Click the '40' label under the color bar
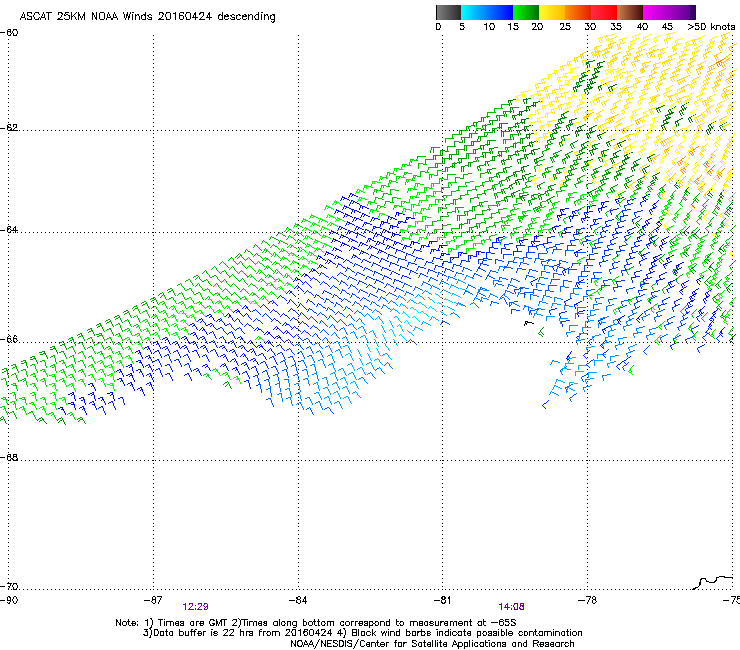This screenshot has height=650, width=740. tap(642, 27)
